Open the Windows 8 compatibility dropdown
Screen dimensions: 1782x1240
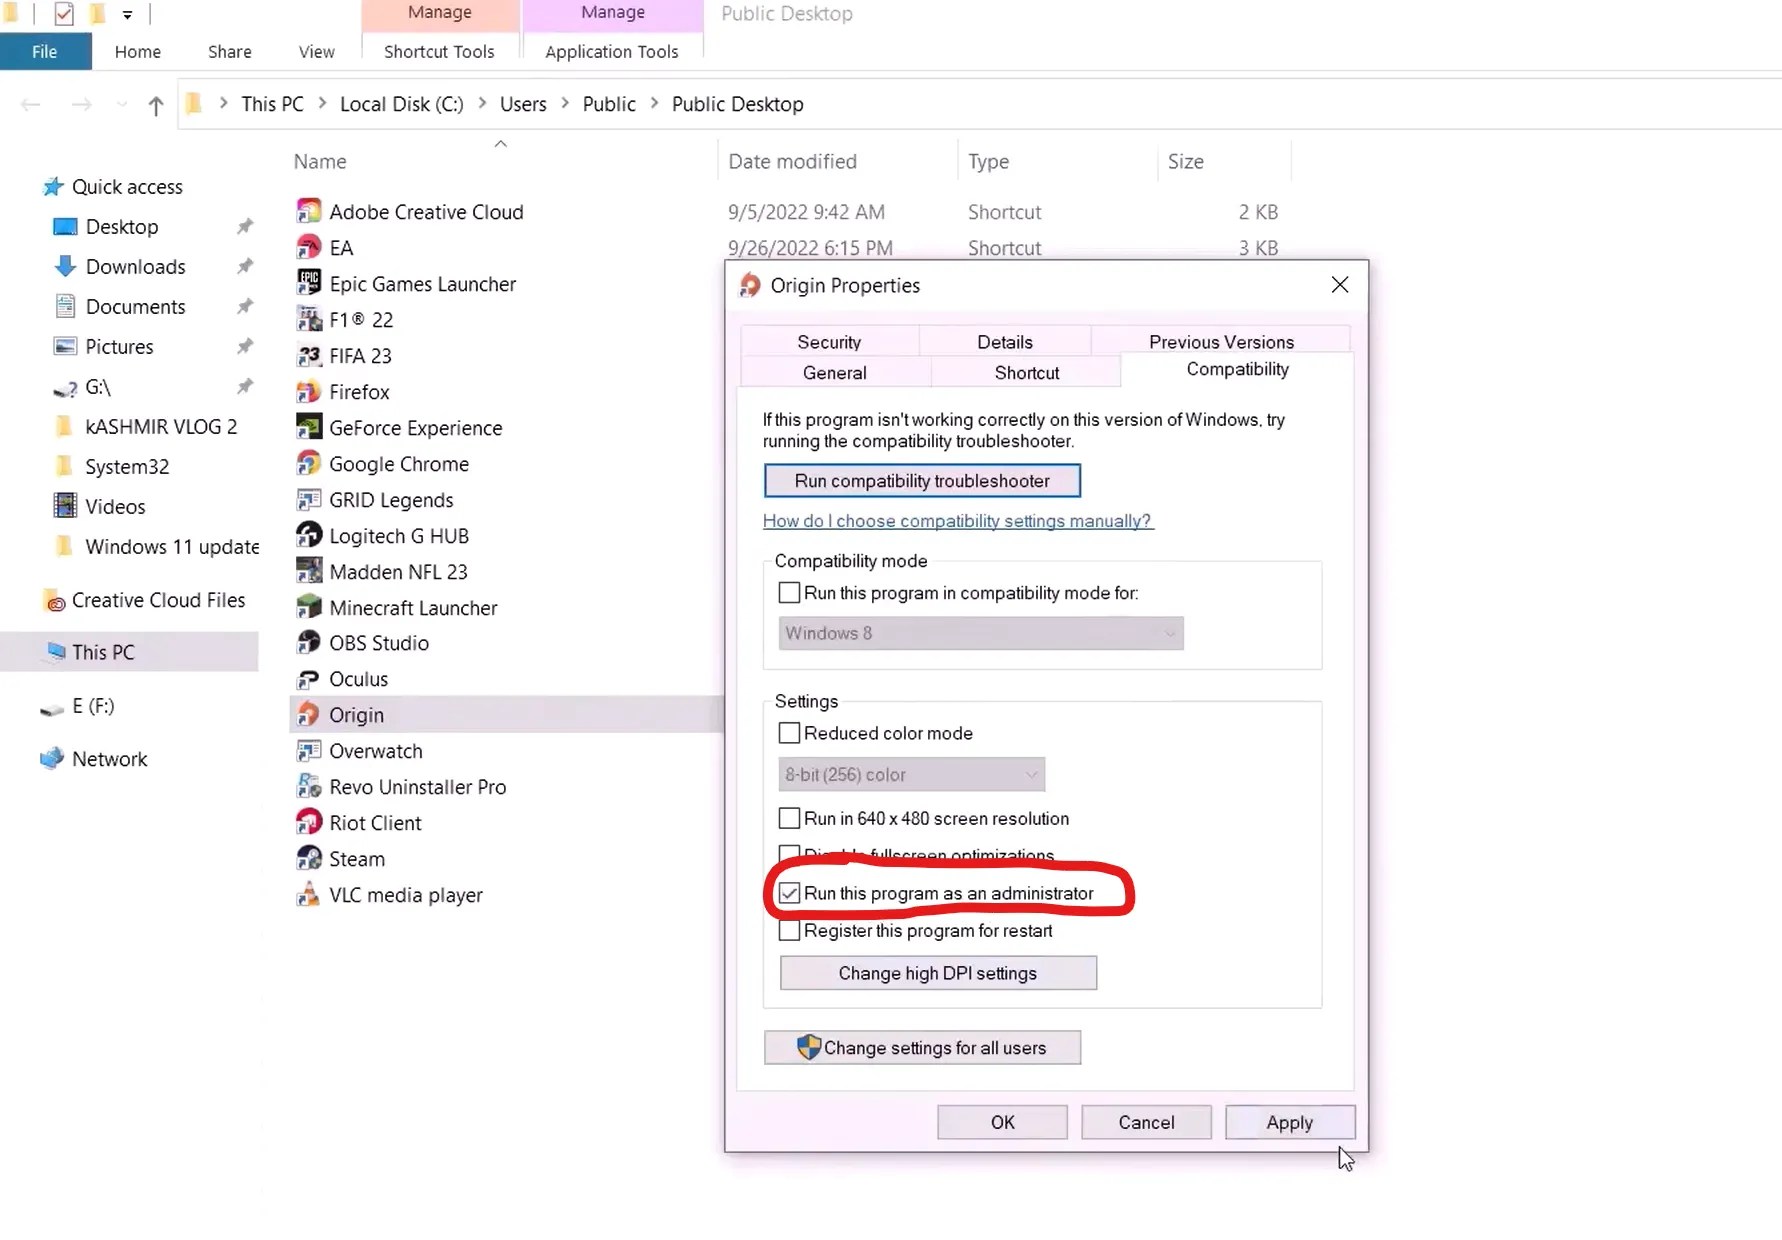981,633
